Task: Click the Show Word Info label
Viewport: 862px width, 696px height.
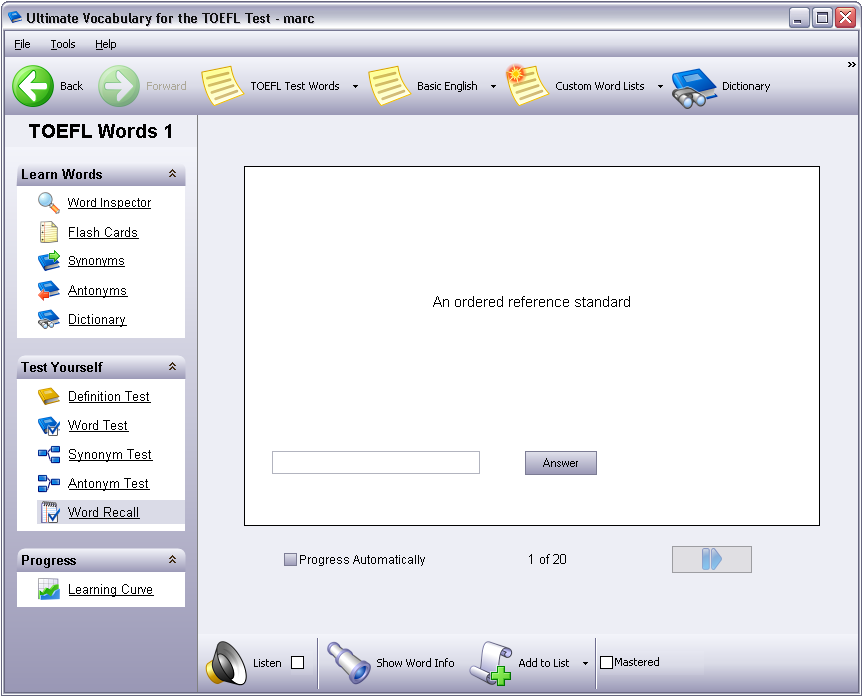Action: click(x=415, y=663)
